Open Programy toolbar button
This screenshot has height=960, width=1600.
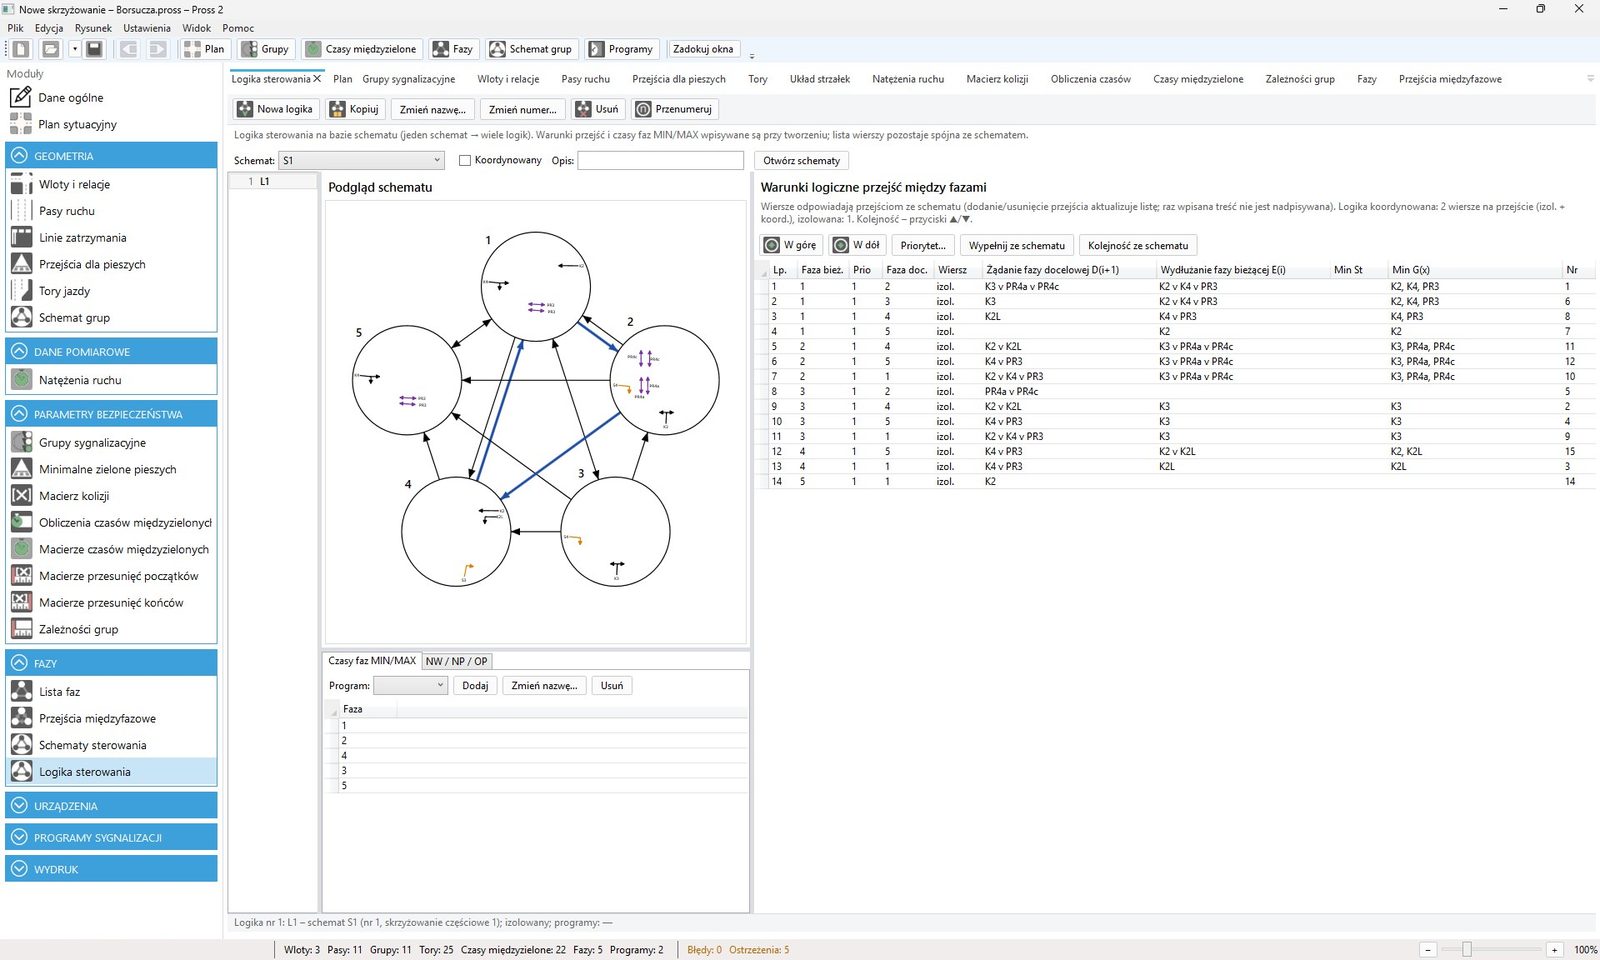click(x=621, y=49)
